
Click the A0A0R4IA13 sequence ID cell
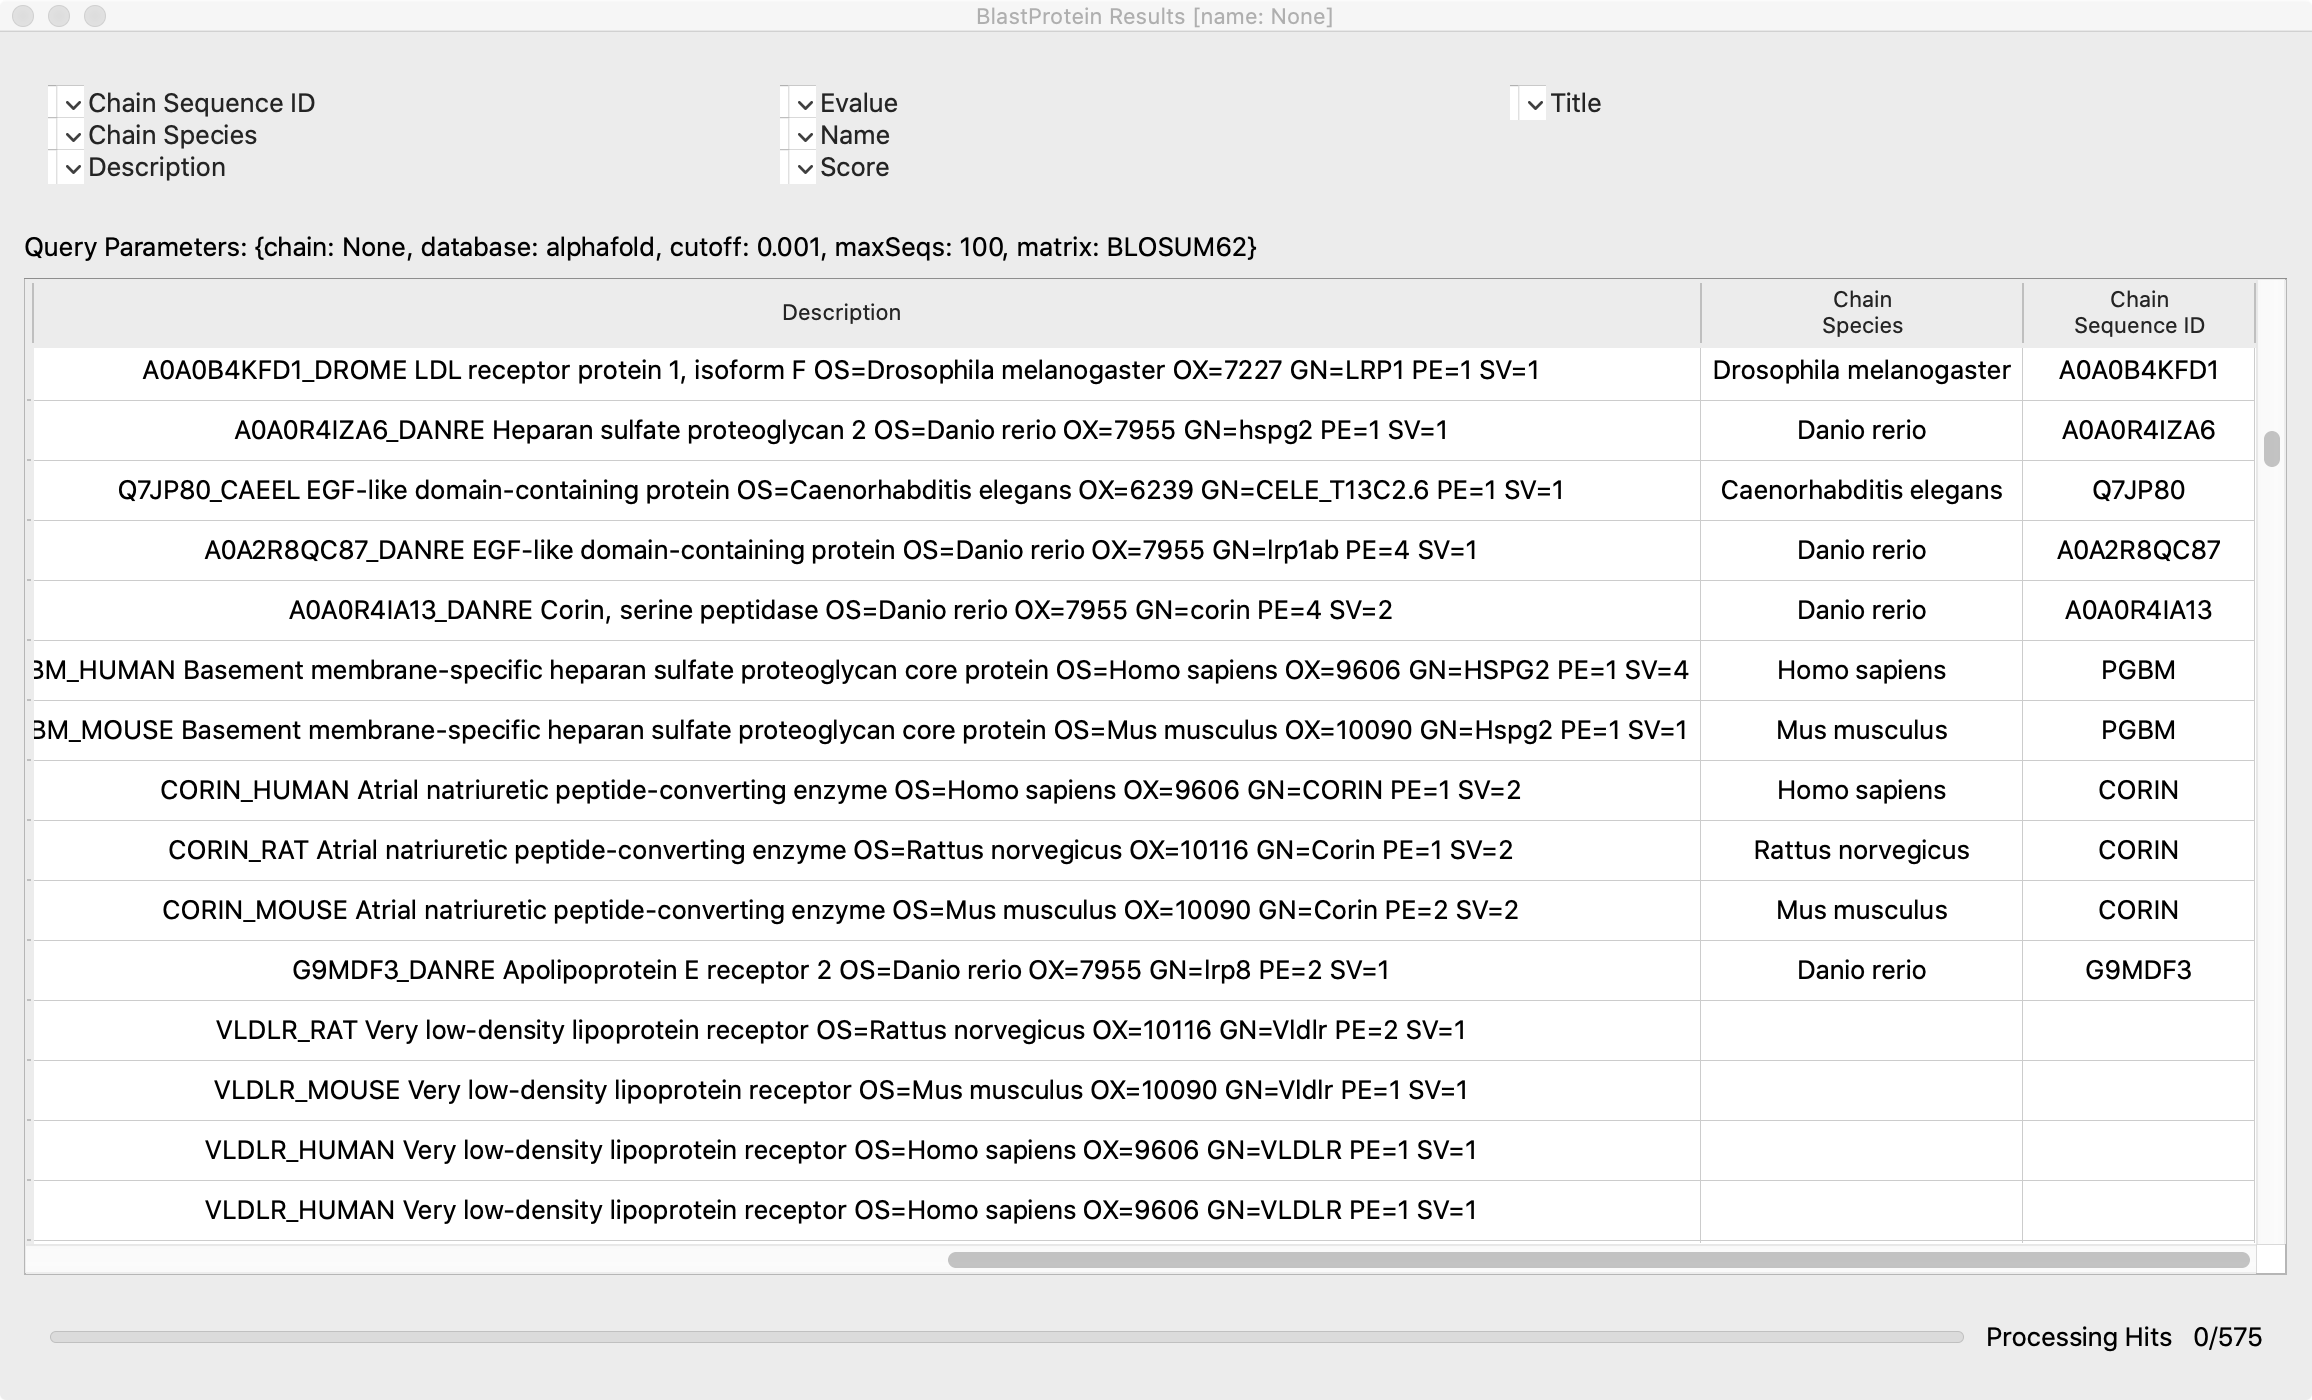point(2138,611)
